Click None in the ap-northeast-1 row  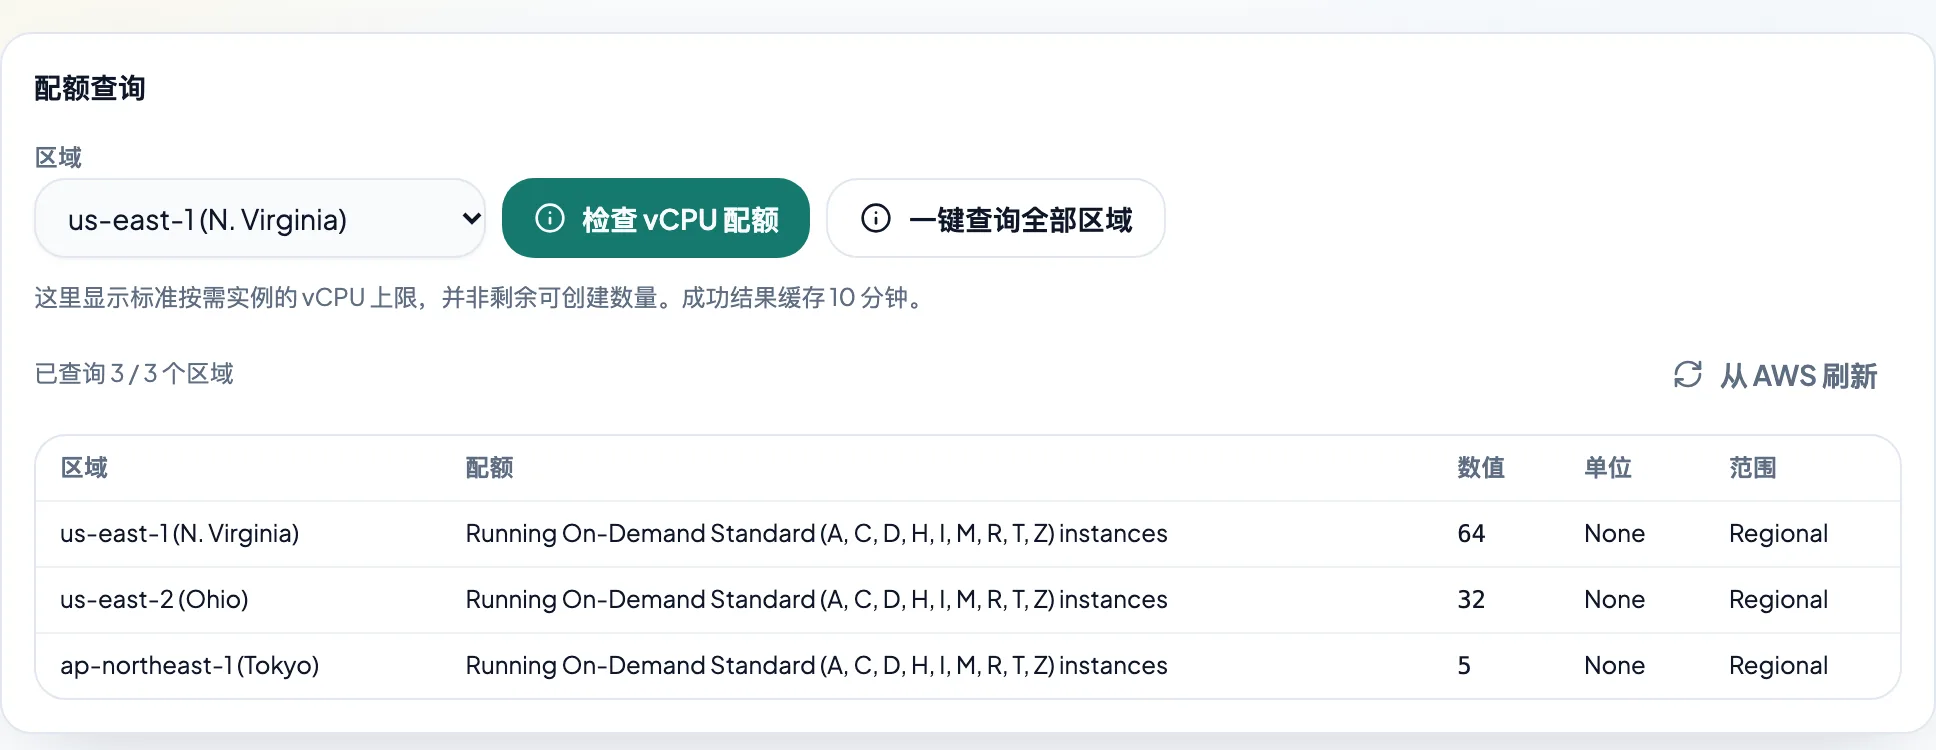tap(1615, 665)
